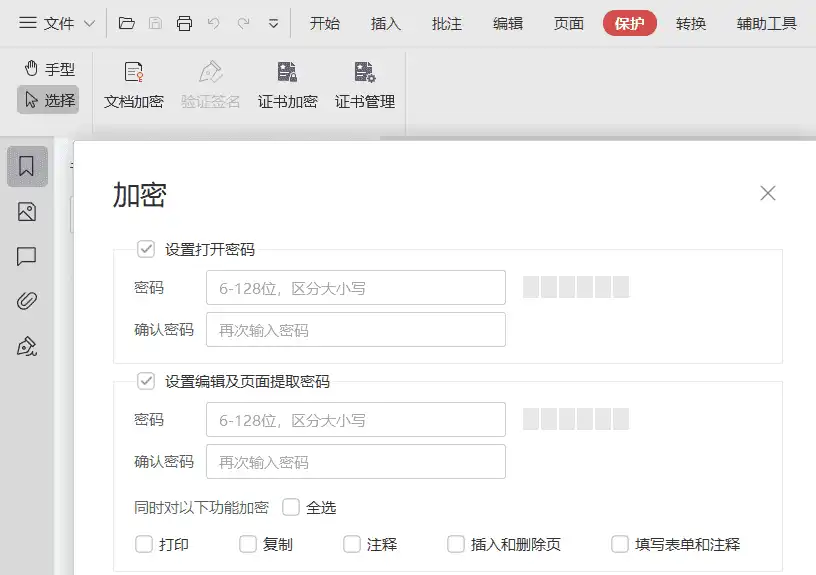Check the 注释 checkbox
This screenshot has height=575, width=816.
(x=352, y=544)
